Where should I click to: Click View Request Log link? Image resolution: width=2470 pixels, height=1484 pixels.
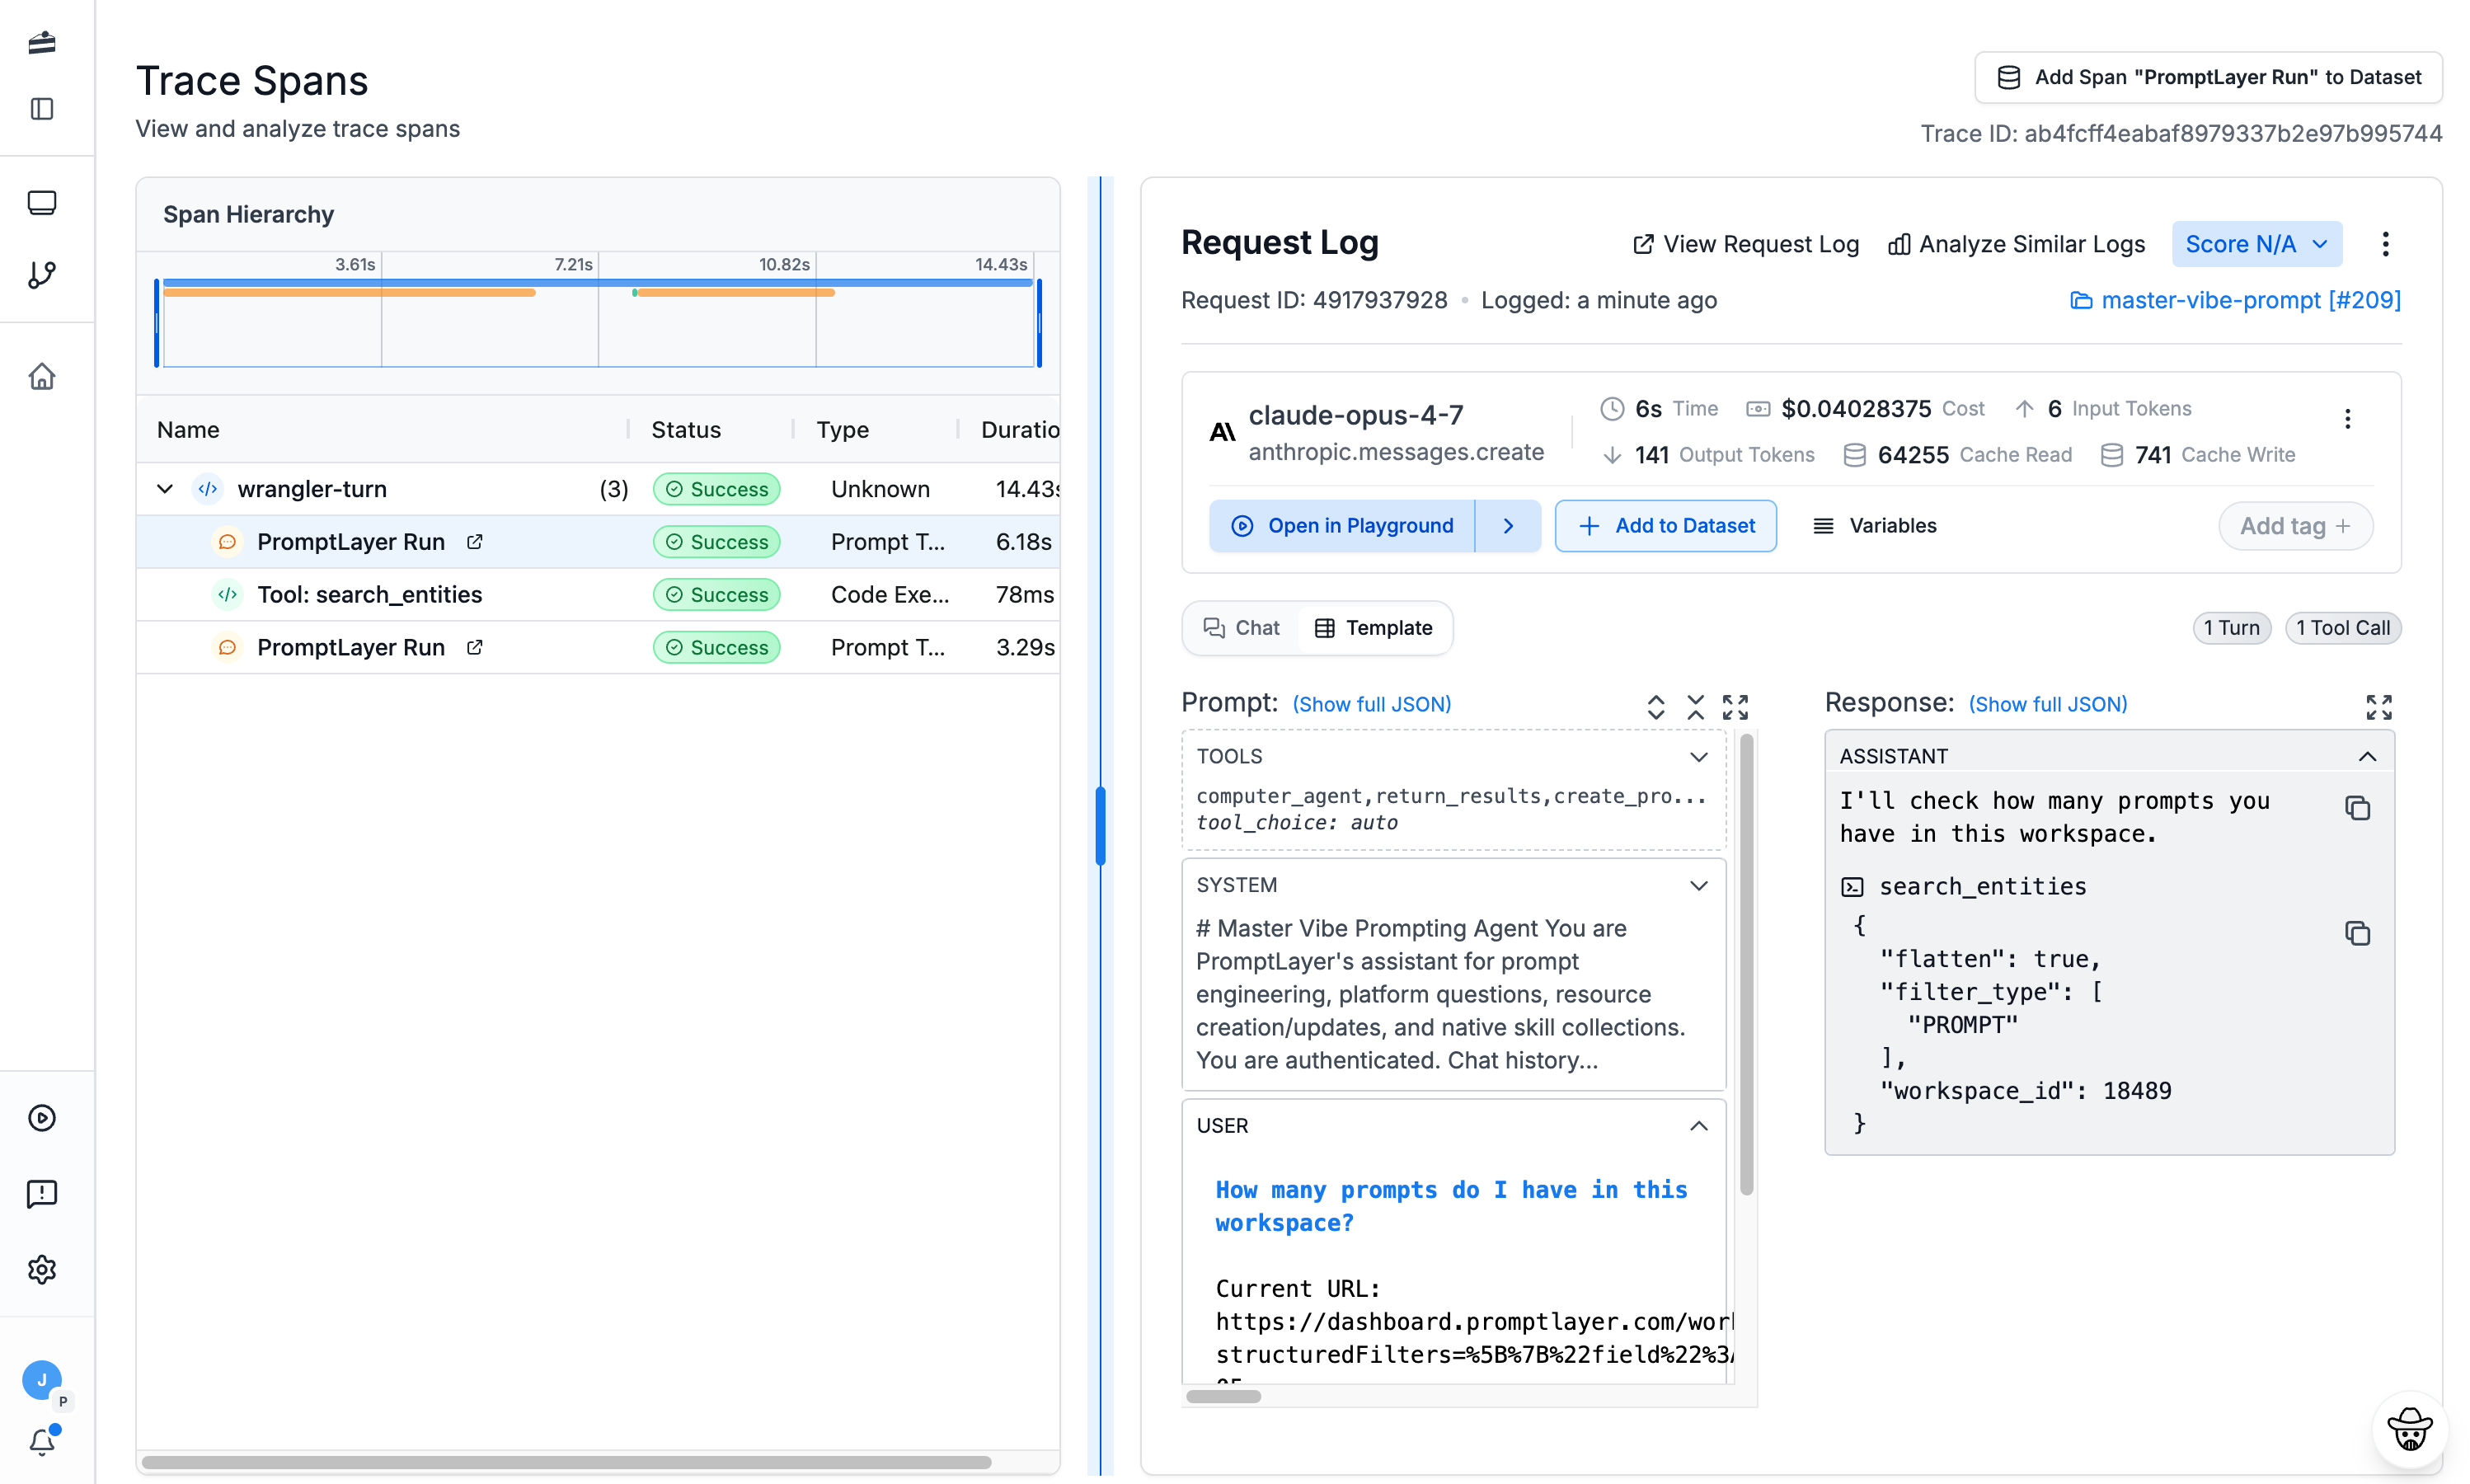[x=1745, y=244]
